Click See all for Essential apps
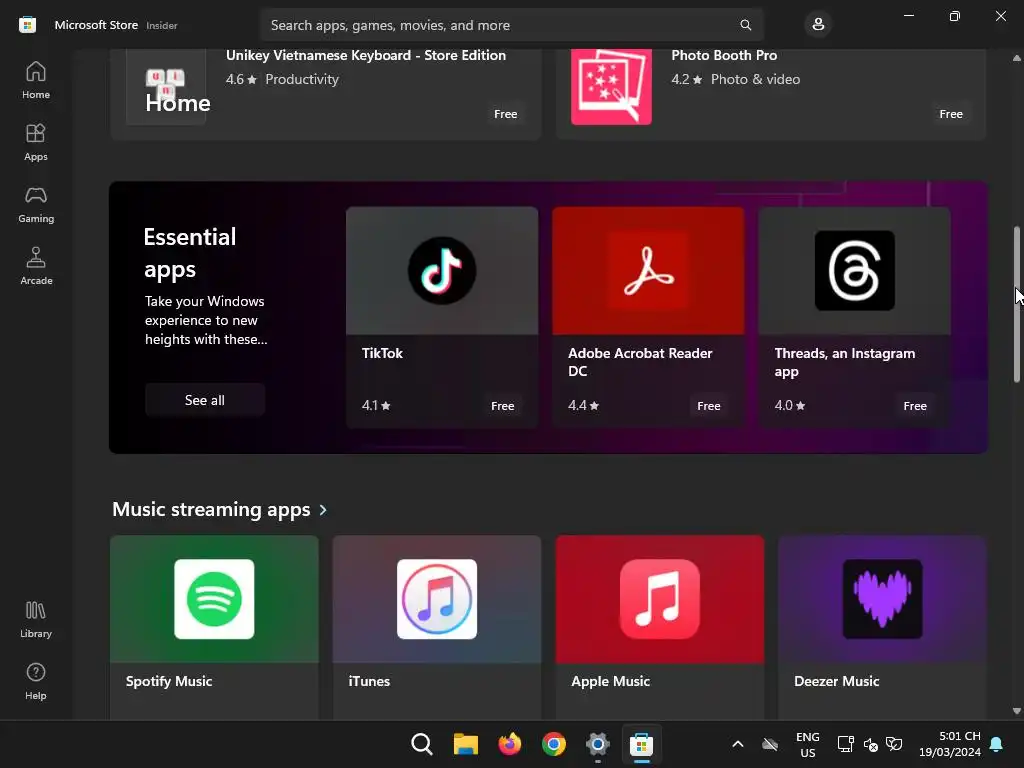Viewport: 1024px width, 768px height. click(204, 400)
